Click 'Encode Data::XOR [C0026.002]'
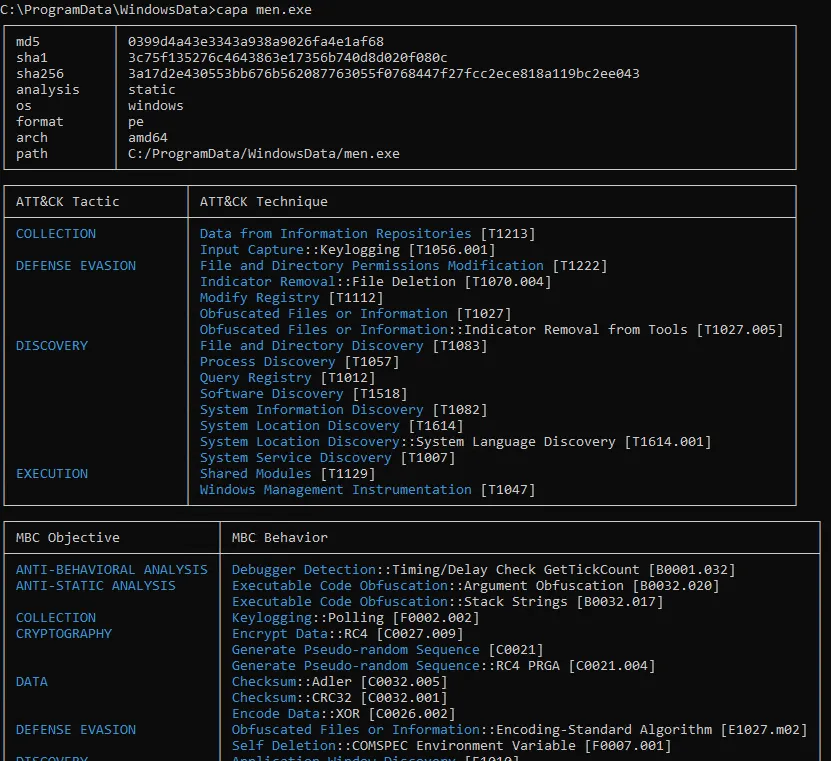Image resolution: width=831 pixels, height=761 pixels. pyautogui.click(x=343, y=714)
